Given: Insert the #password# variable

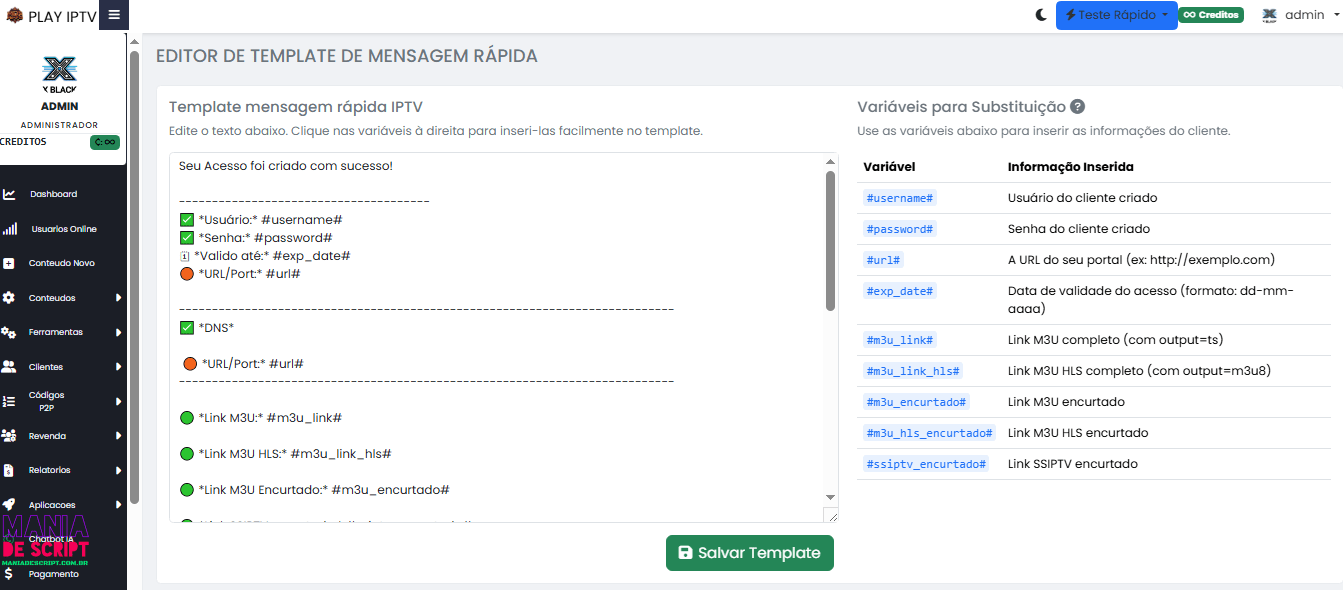Looking at the screenshot, I should (899, 229).
